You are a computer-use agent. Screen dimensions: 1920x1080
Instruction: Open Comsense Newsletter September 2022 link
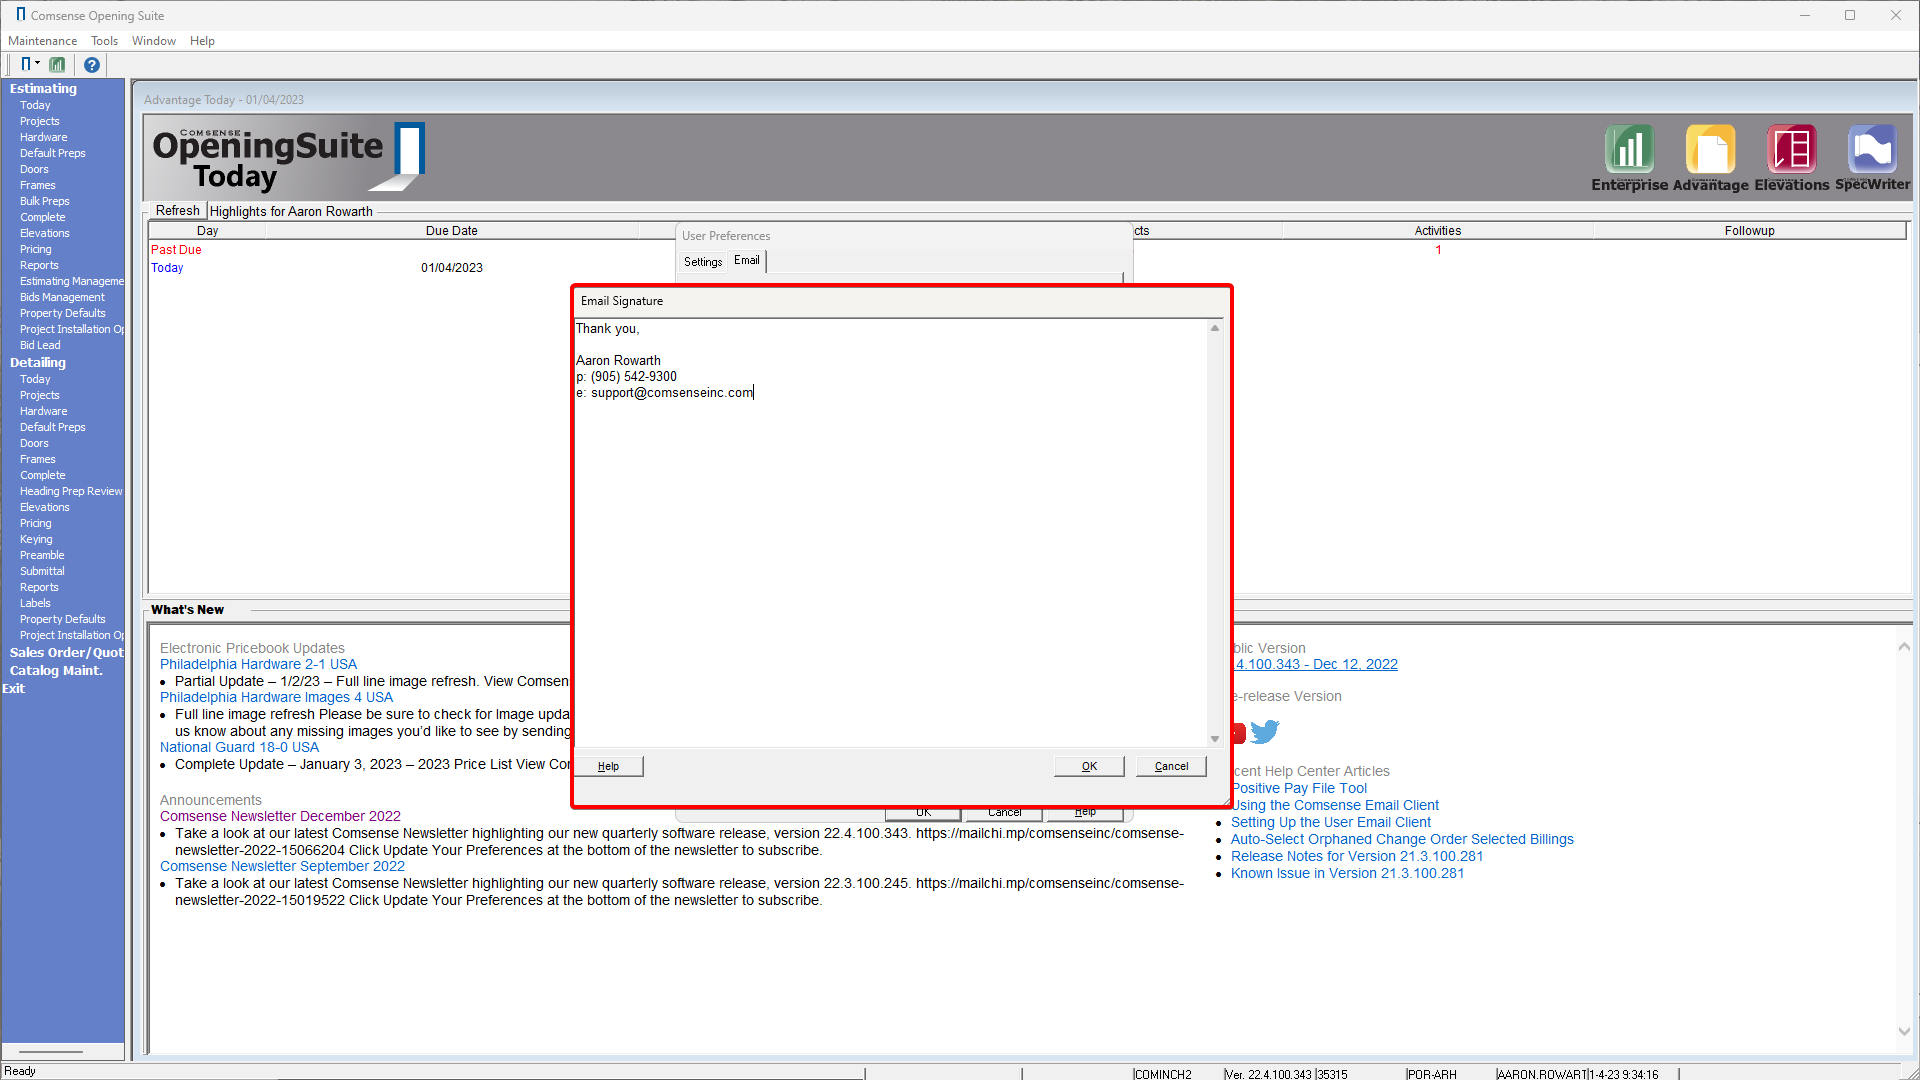coord(282,866)
